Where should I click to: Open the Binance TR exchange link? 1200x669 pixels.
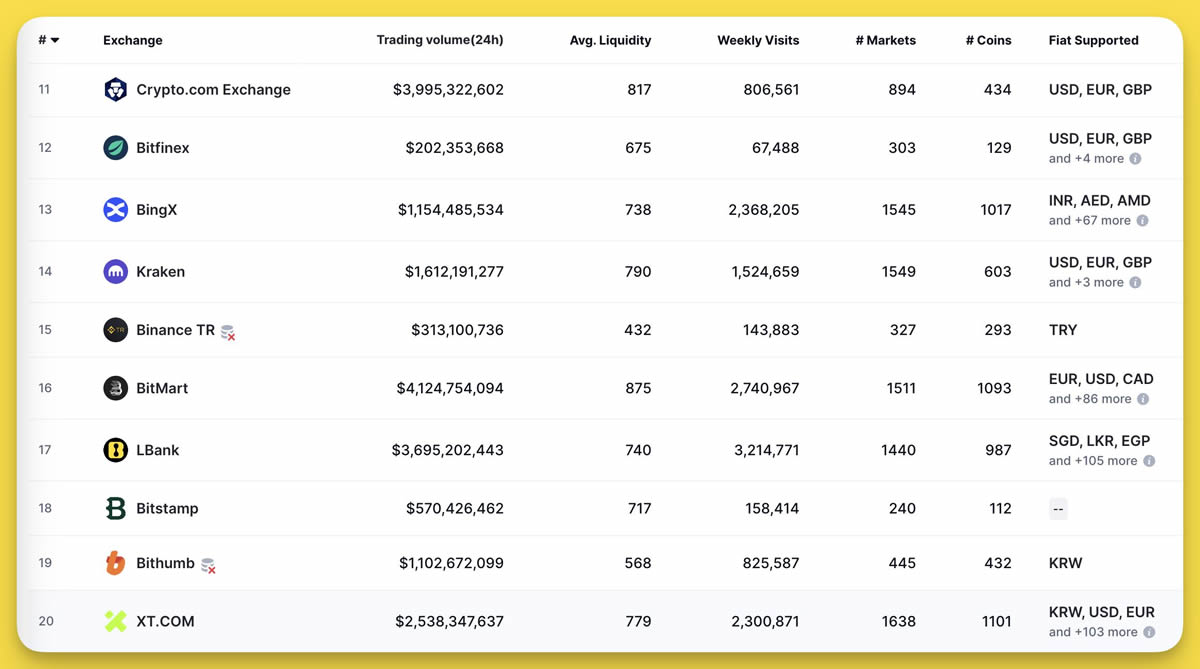click(x=175, y=330)
